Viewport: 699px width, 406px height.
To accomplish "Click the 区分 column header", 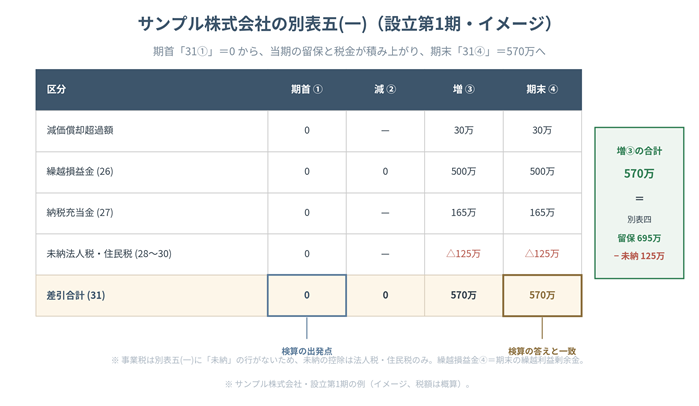I will (x=56, y=90).
